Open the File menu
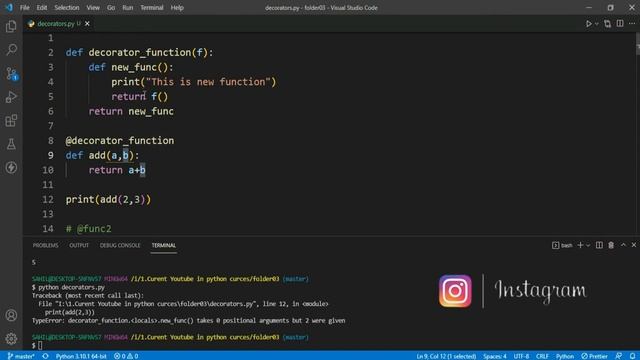 click(24, 8)
